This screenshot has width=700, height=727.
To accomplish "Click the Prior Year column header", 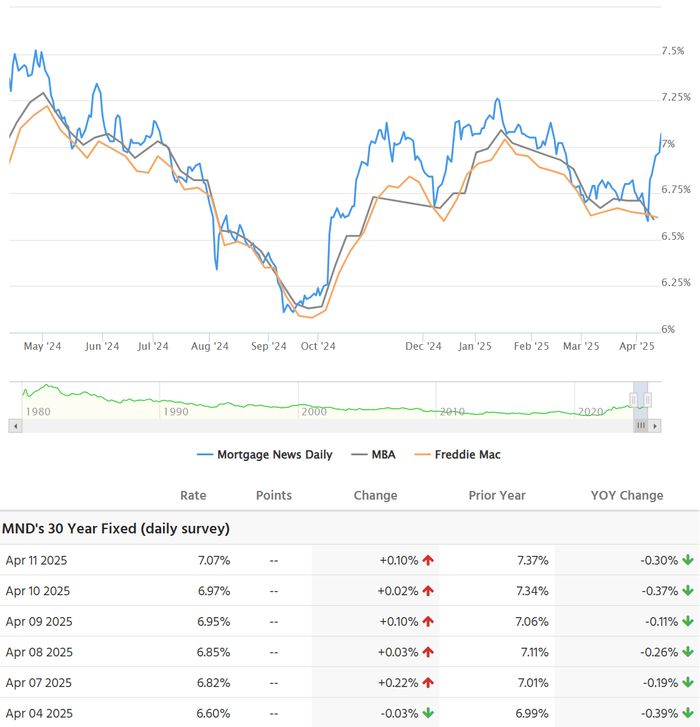I will pyautogui.click(x=497, y=495).
